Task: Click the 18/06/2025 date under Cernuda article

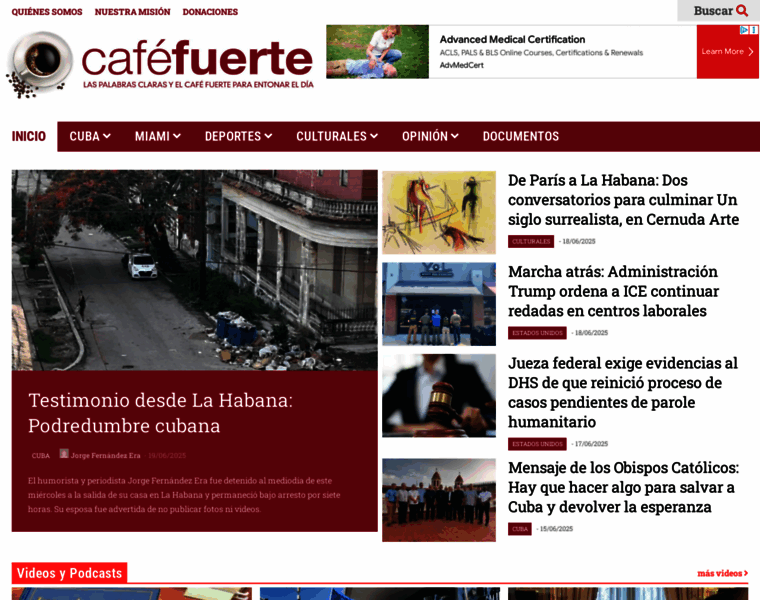Action: tap(579, 241)
